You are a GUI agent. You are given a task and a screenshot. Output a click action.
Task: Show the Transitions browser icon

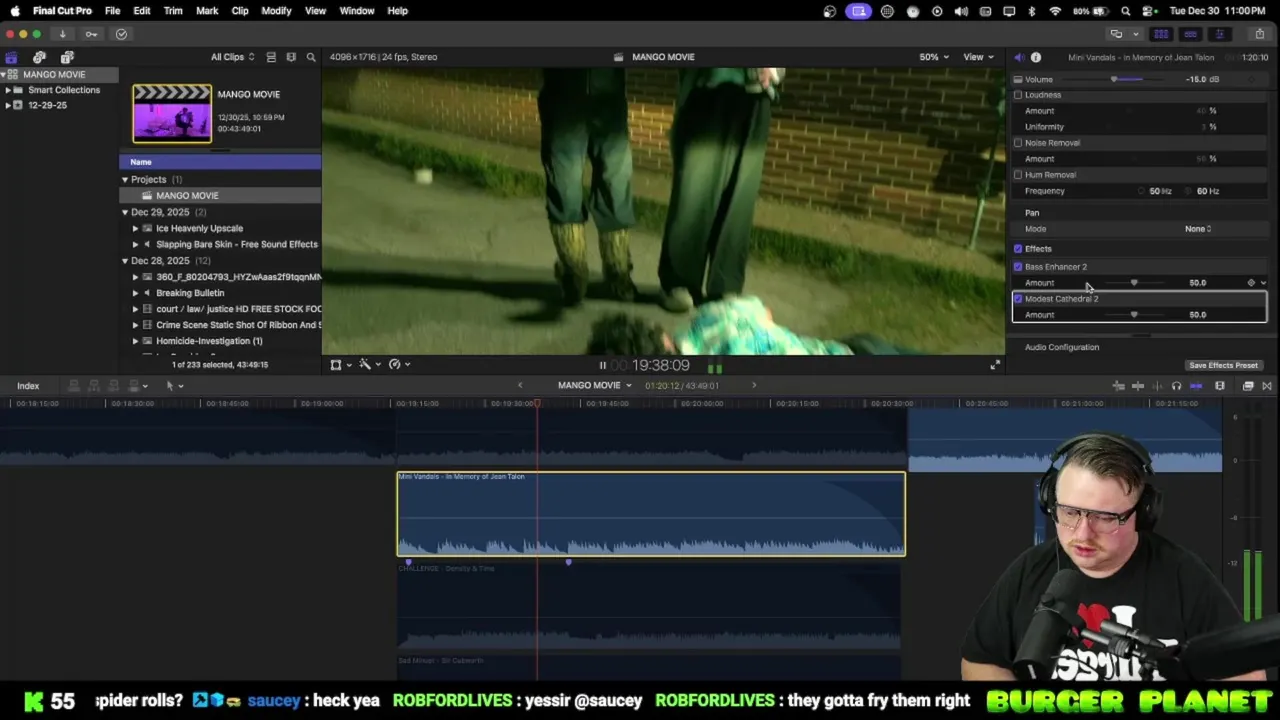click(1266, 386)
